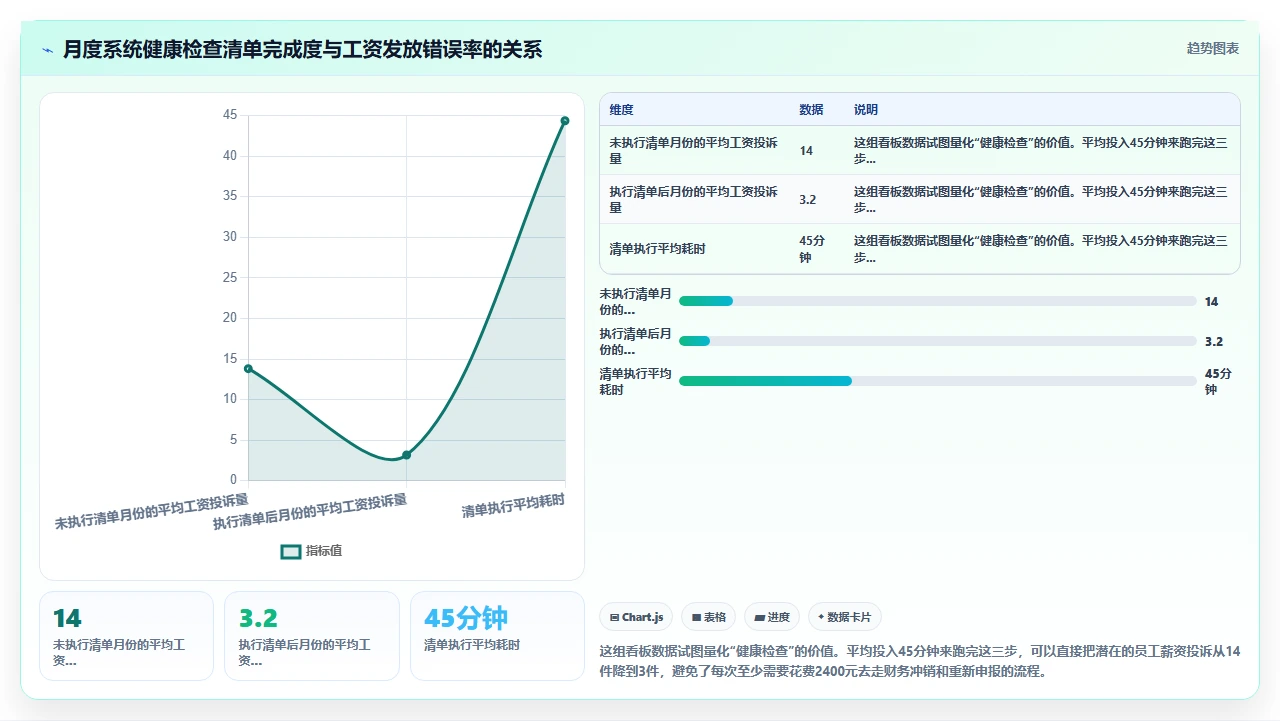Click the 说明 column header
Viewport: 1280px width, 721px height.
866,110
